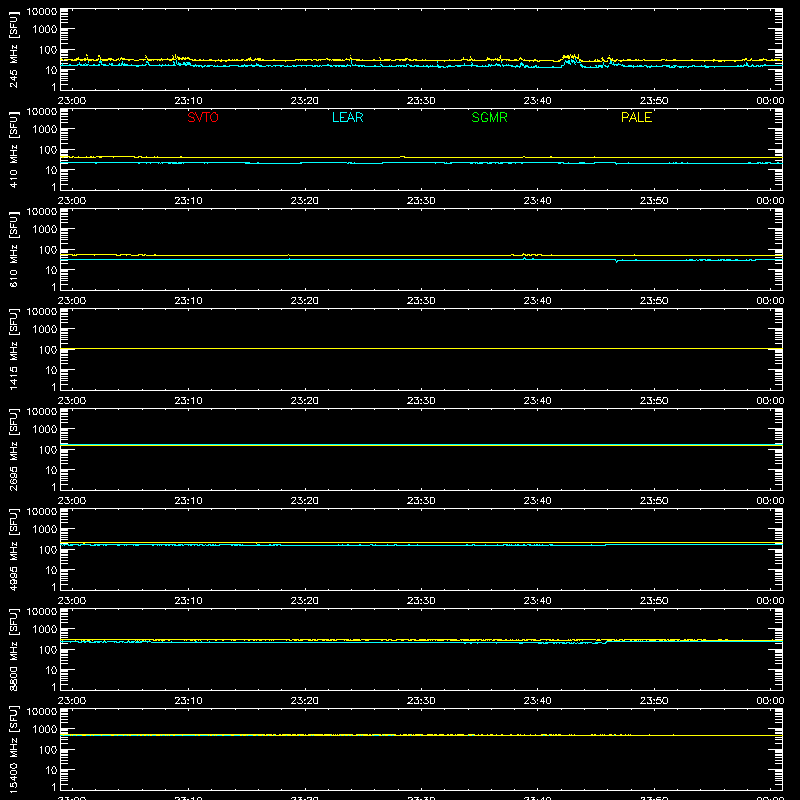Click the 23:20 tick label under 4995 MHz panel
The image size is (800, 800).
(305, 601)
